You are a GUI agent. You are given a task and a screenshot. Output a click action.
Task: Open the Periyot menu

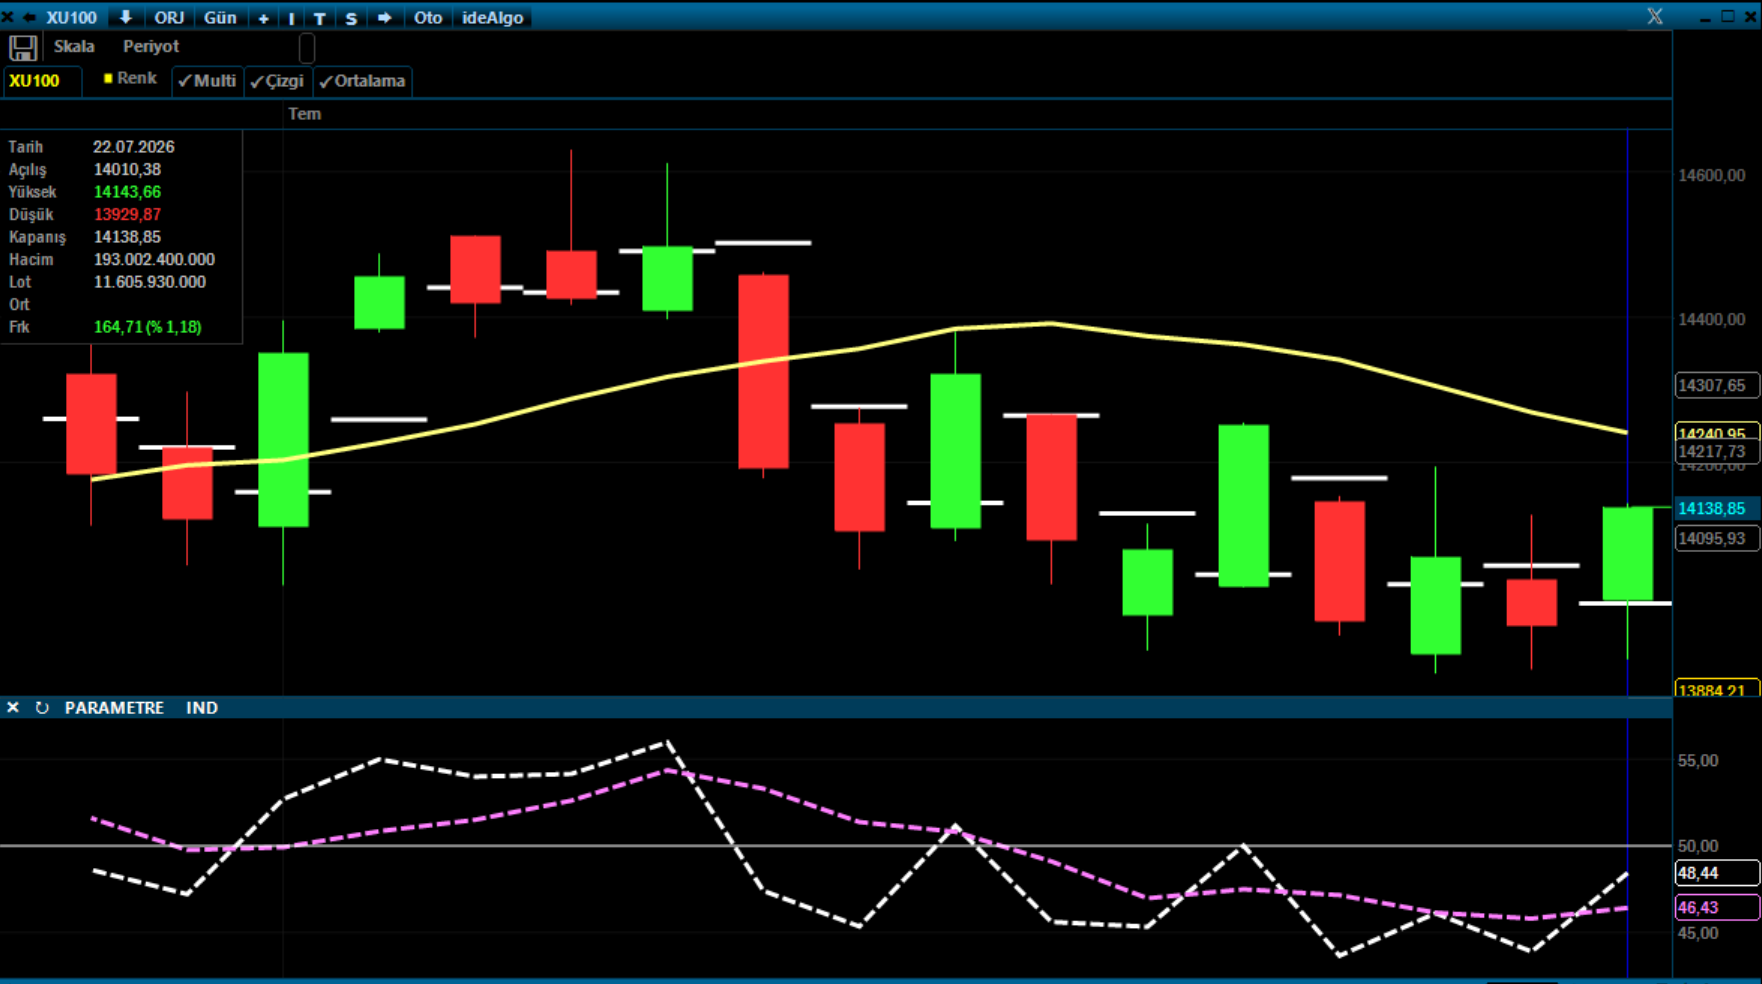coord(151,46)
